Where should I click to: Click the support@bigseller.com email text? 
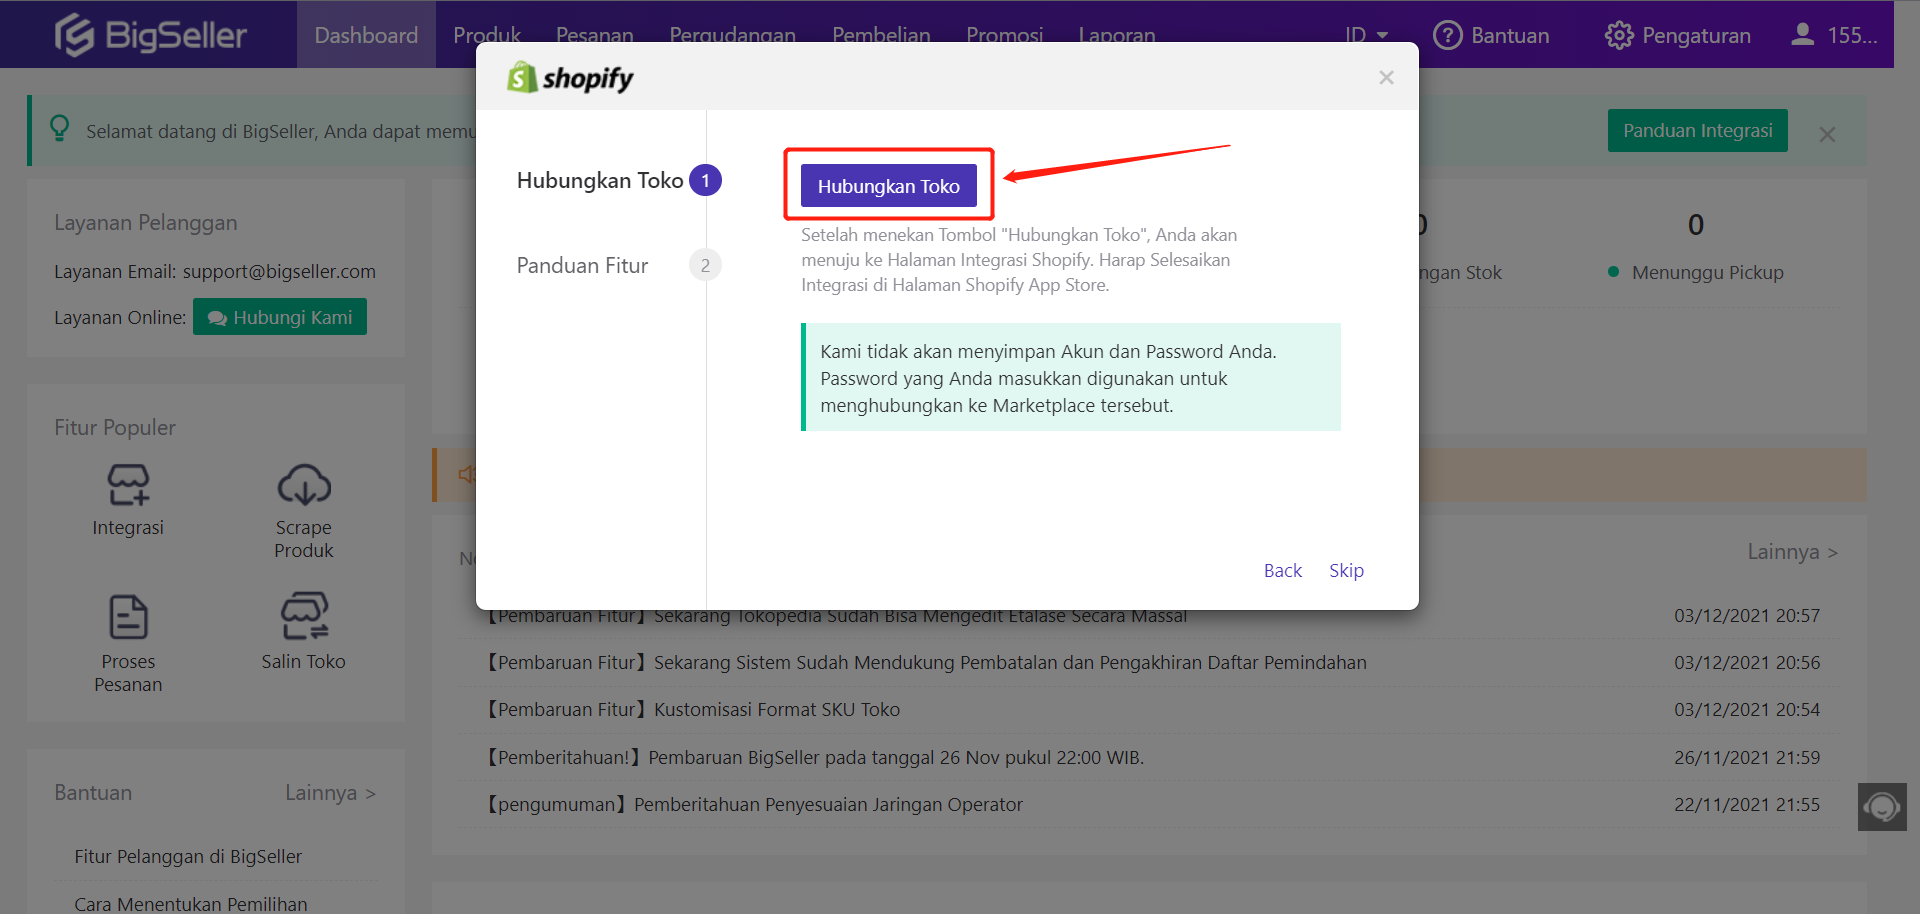click(279, 272)
